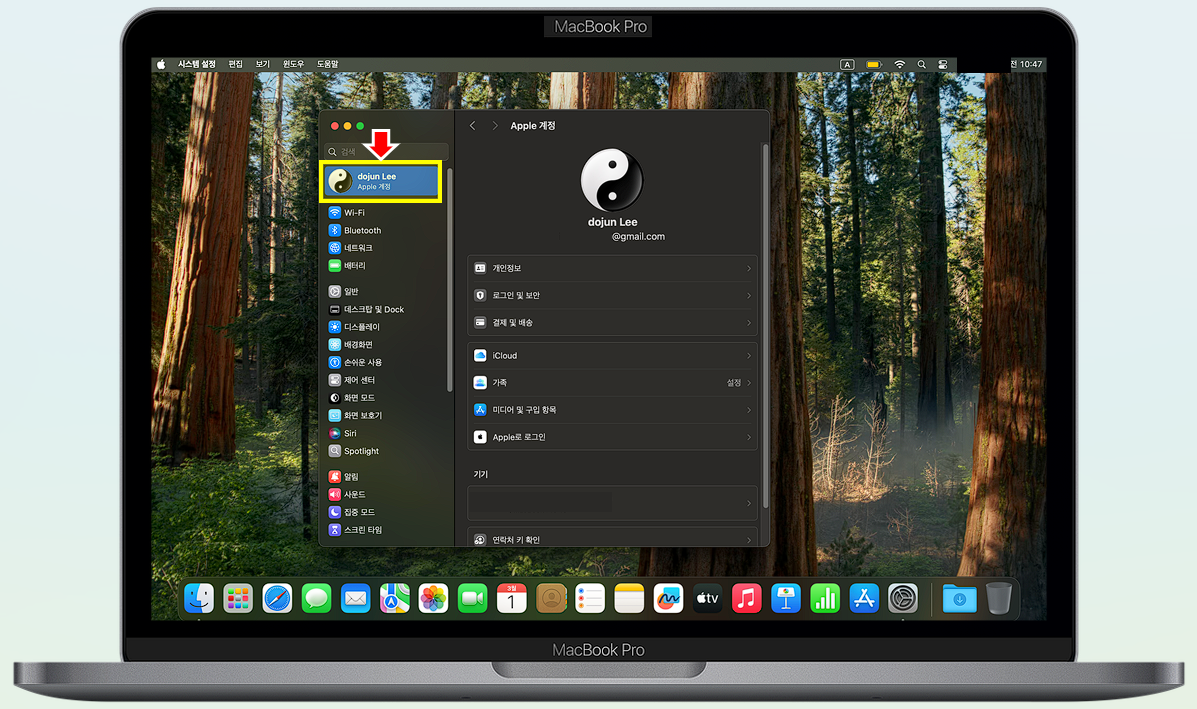This screenshot has width=1197, height=709.
Task: Open the Trash in the Dock
Action: pos(999,598)
